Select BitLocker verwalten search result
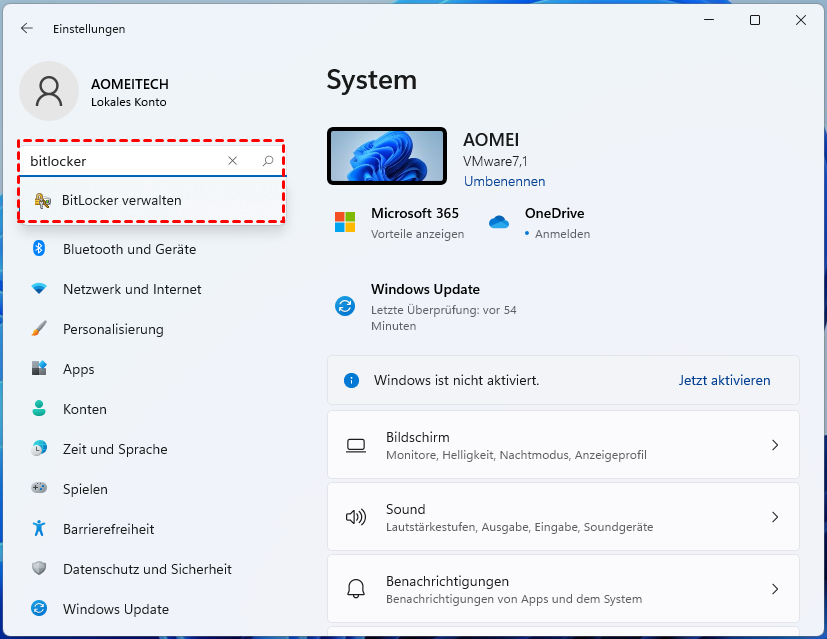Image resolution: width=827 pixels, height=639 pixels. [x=152, y=200]
